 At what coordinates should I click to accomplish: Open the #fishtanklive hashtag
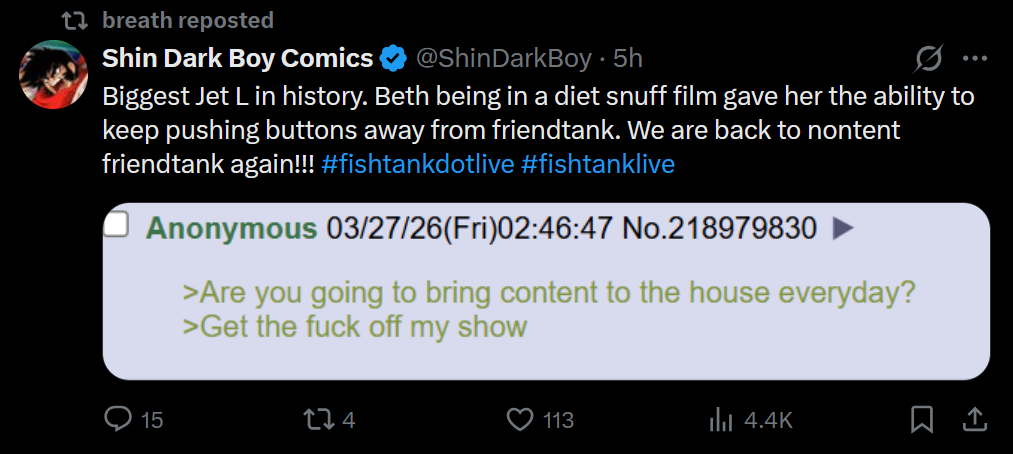pyautogui.click(x=598, y=164)
